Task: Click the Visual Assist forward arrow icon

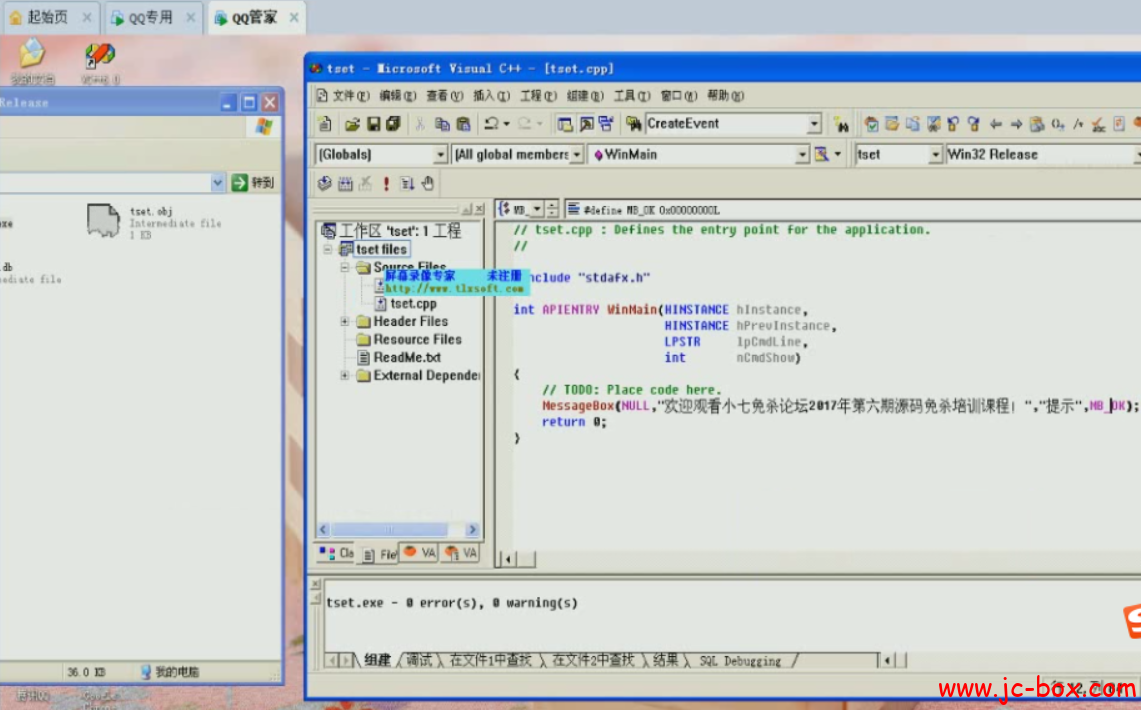Action: [x=1016, y=124]
